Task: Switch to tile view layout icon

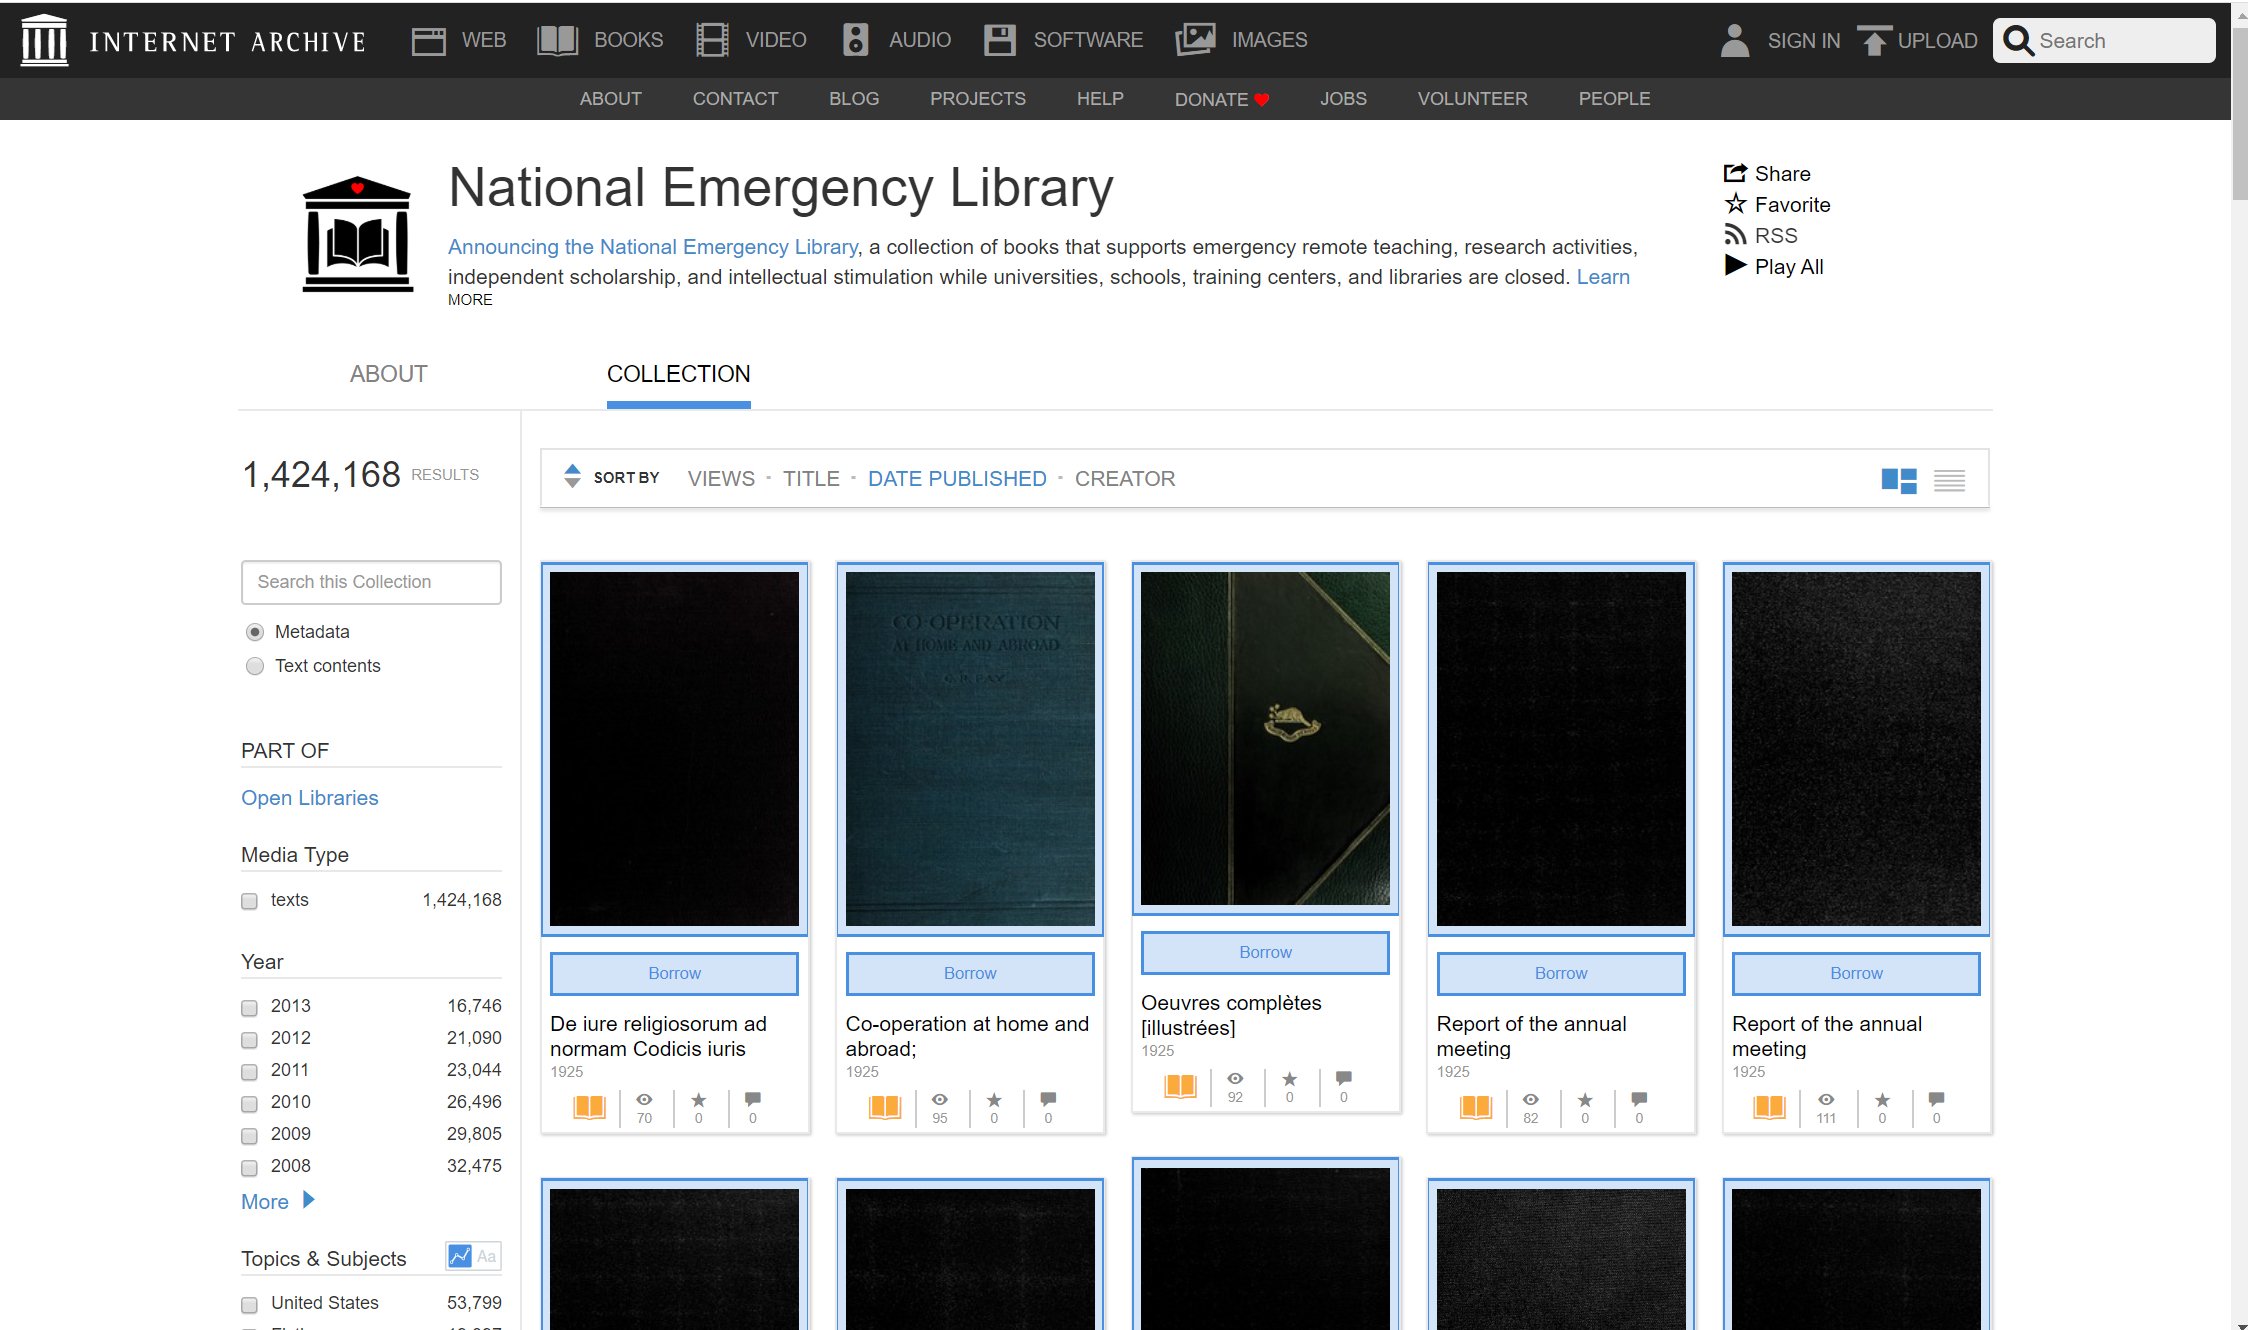Action: tap(1899, 480)
